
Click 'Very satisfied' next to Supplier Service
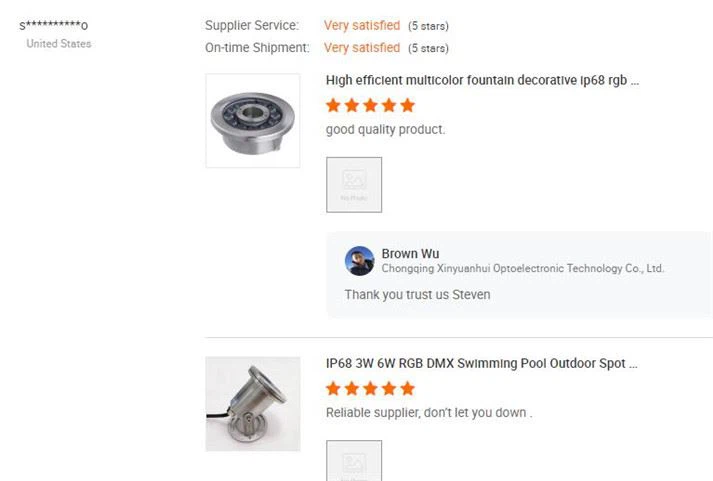coord(362,25)
